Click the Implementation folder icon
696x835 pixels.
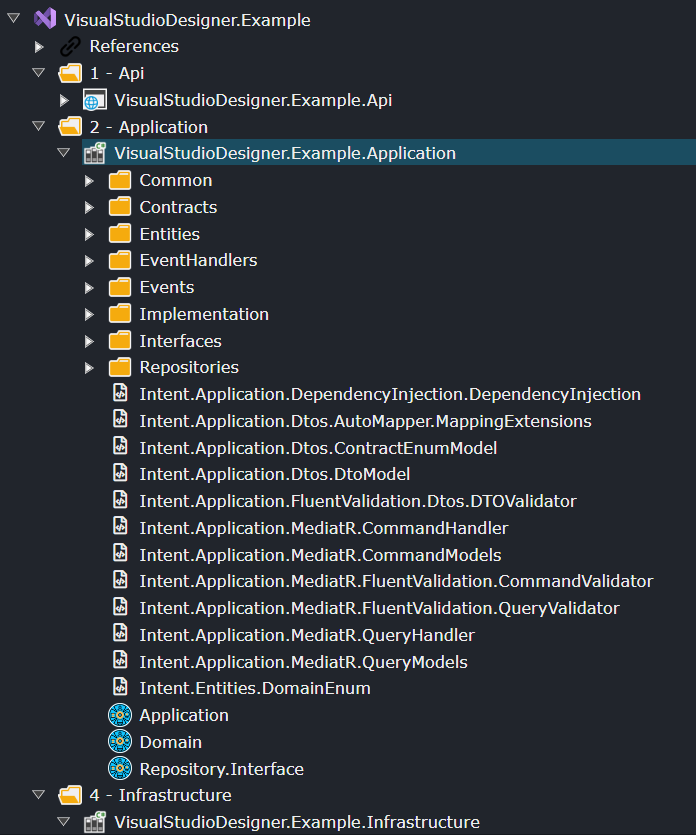120,314
